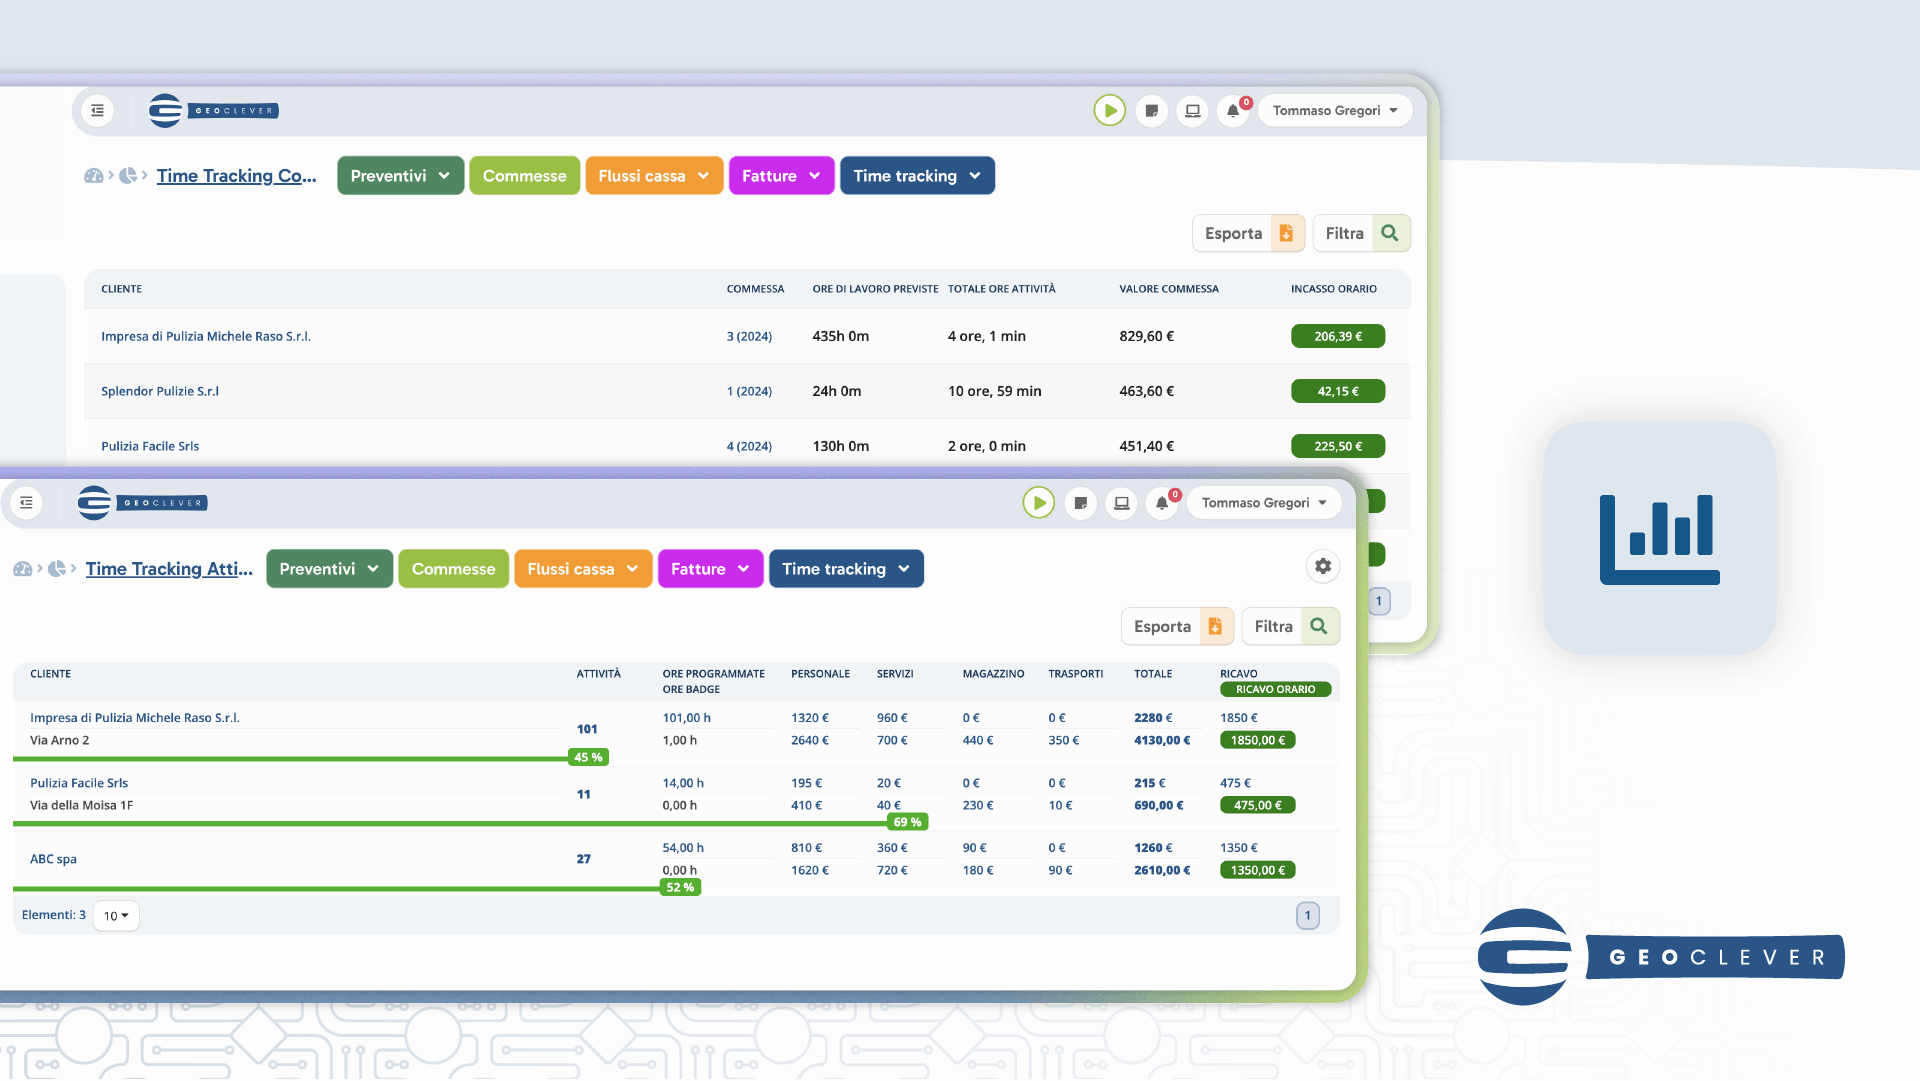
Task: Click 45 % progress indicator
Action: tap(588, 758)
